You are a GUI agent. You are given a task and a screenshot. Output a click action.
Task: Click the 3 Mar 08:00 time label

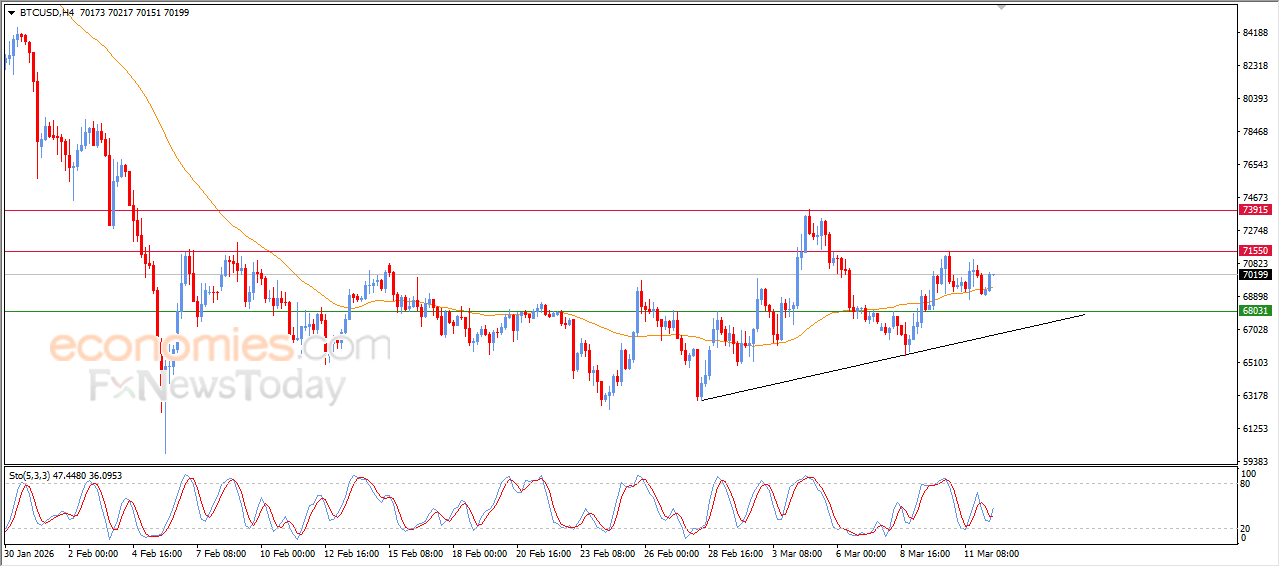click(x=797, y=553)
